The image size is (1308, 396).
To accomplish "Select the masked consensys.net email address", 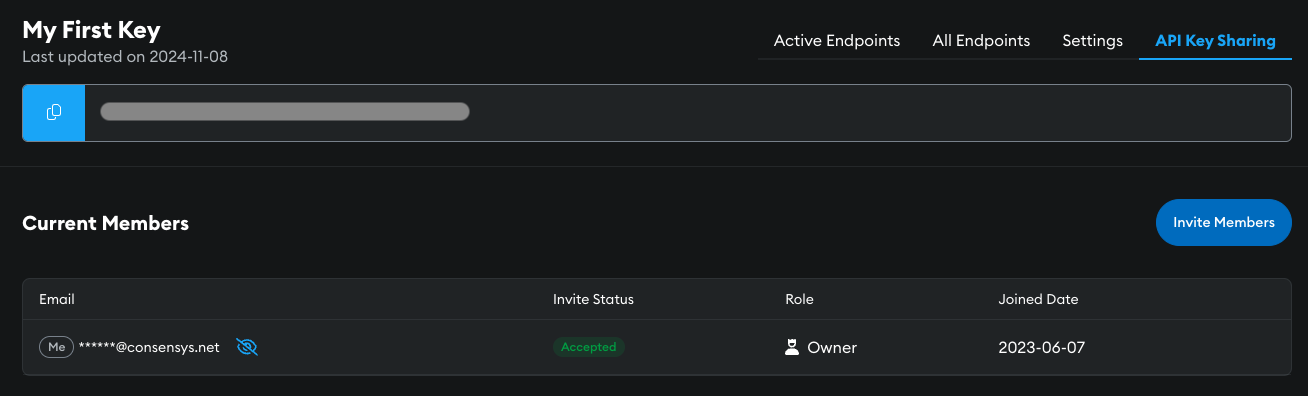I will [149, 347].
